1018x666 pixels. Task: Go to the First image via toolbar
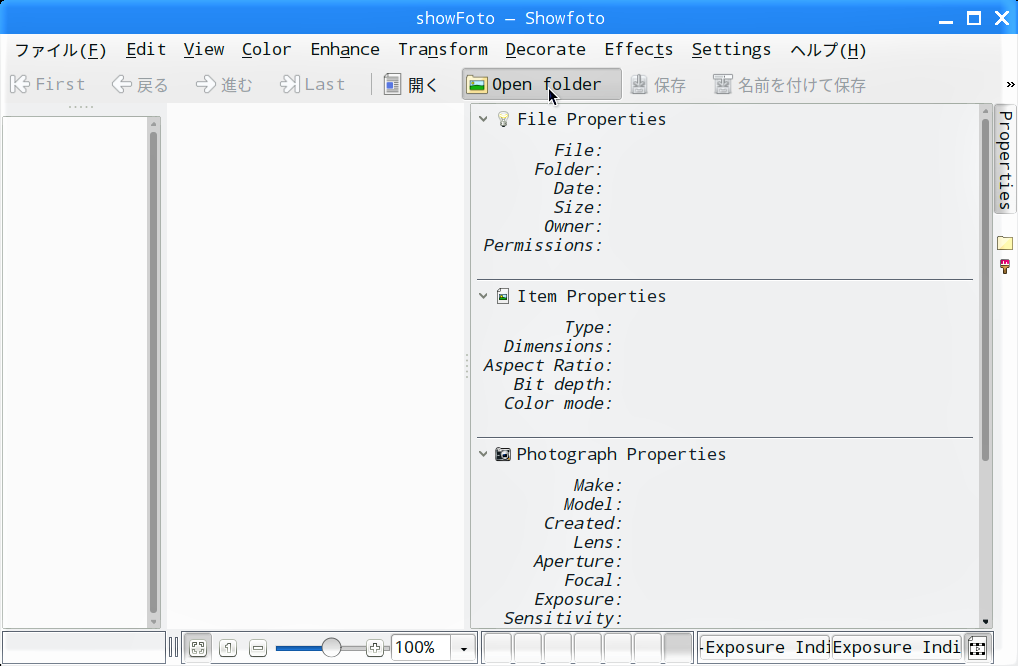tap(47, 84)
